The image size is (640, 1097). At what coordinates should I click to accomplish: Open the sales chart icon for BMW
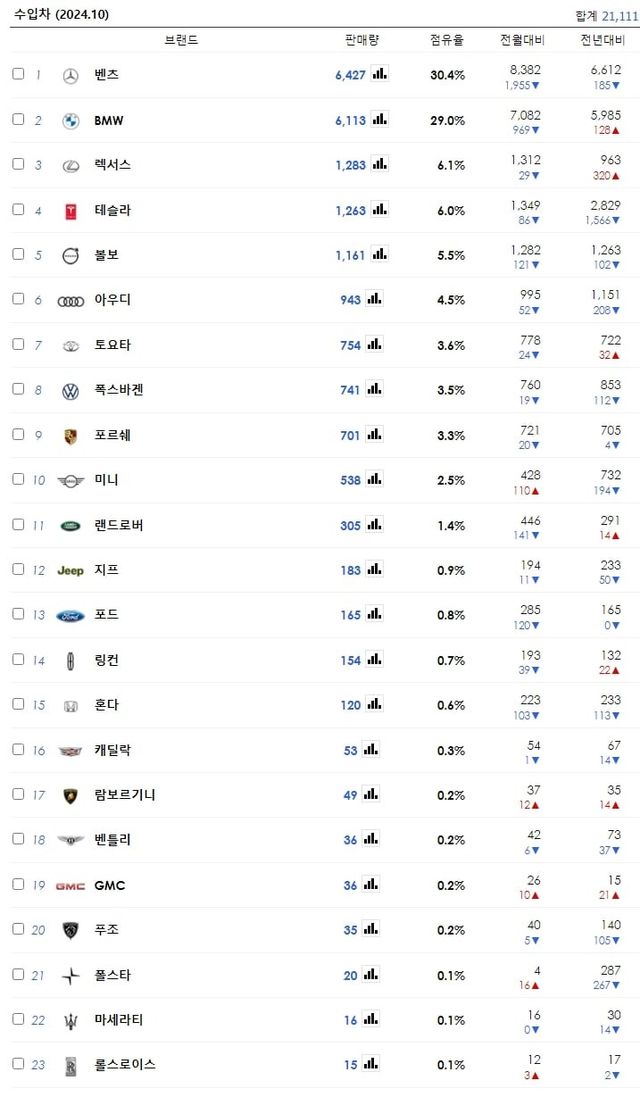379,119
